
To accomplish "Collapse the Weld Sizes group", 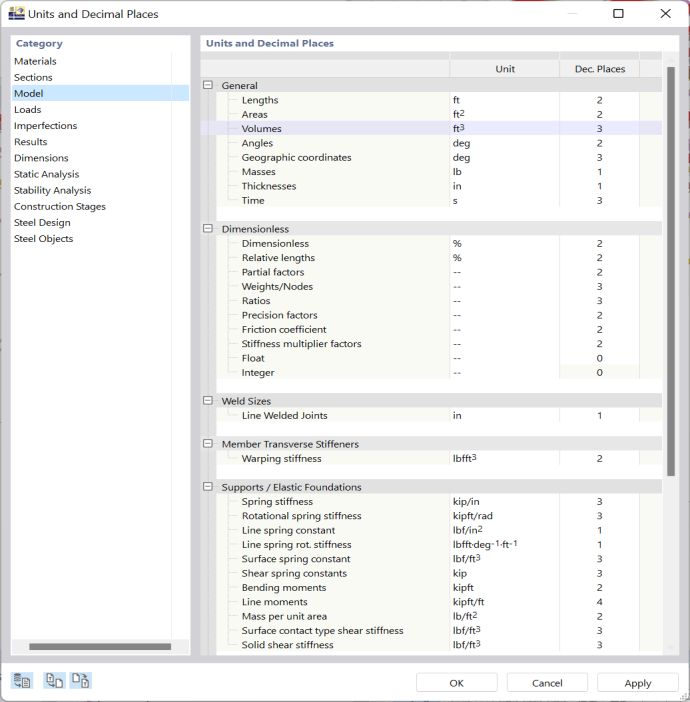I will pyautogui.click(x=208, y=401).
